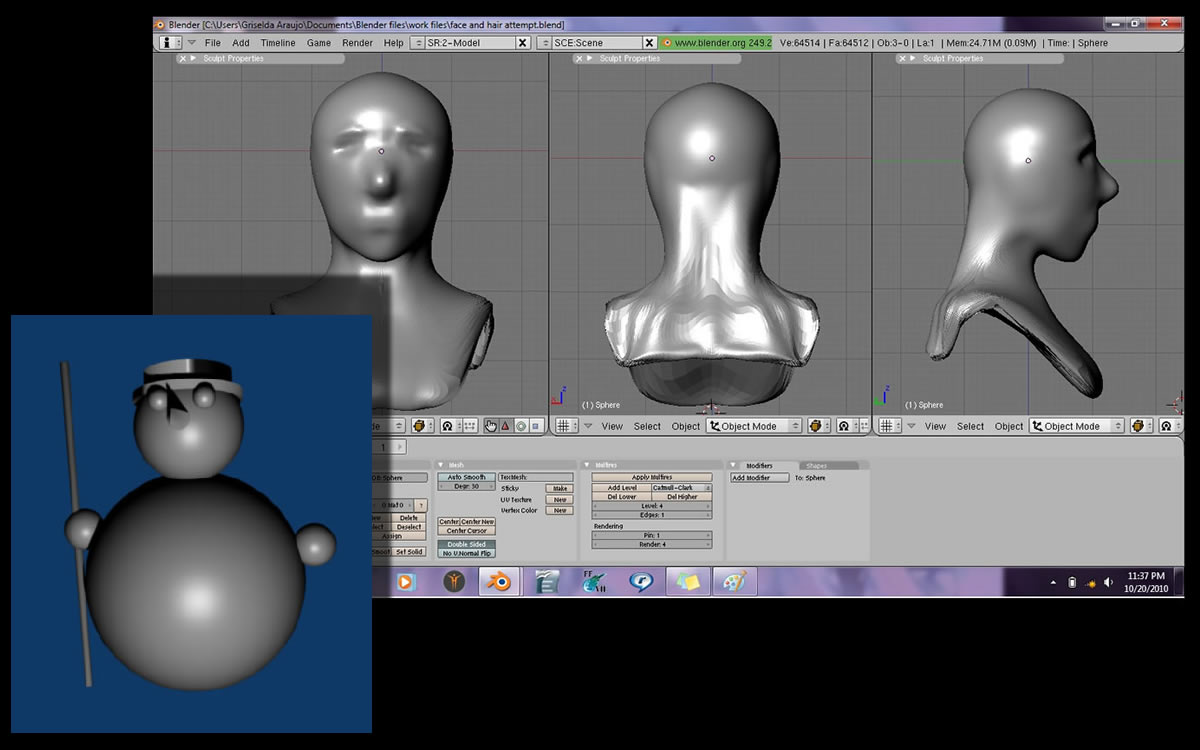Screen dimensions: 1200x750
Task: Open the Paint app from the taskbar
Action: click(734, 581)
